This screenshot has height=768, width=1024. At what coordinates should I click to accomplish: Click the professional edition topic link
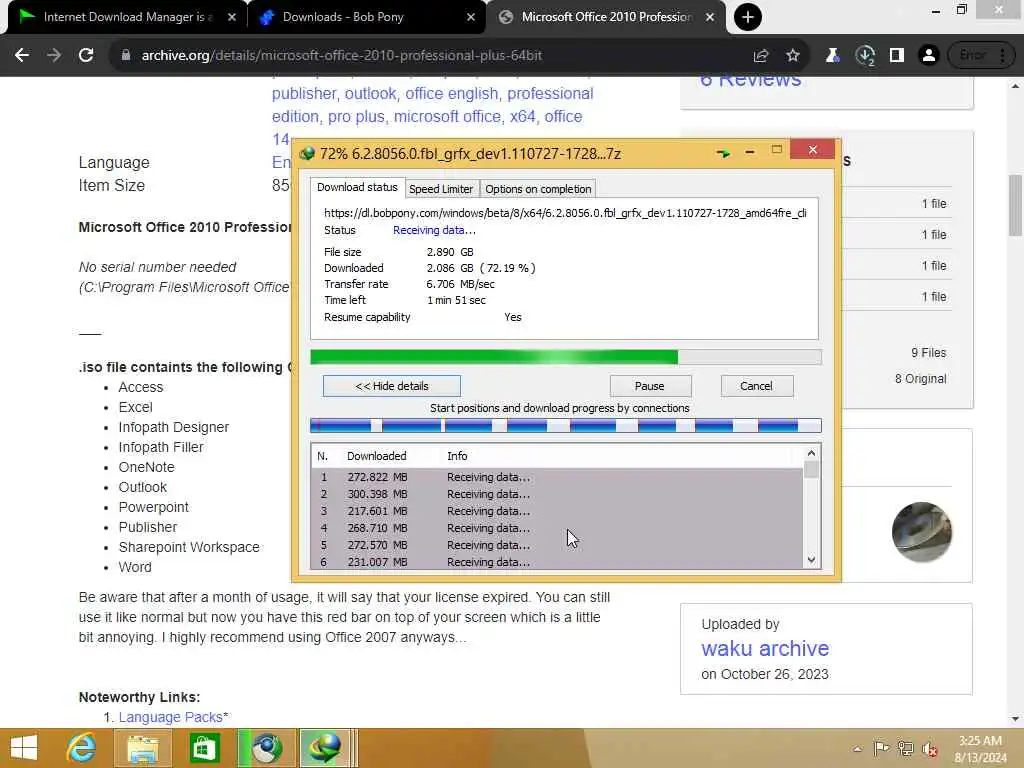point(432,104)
